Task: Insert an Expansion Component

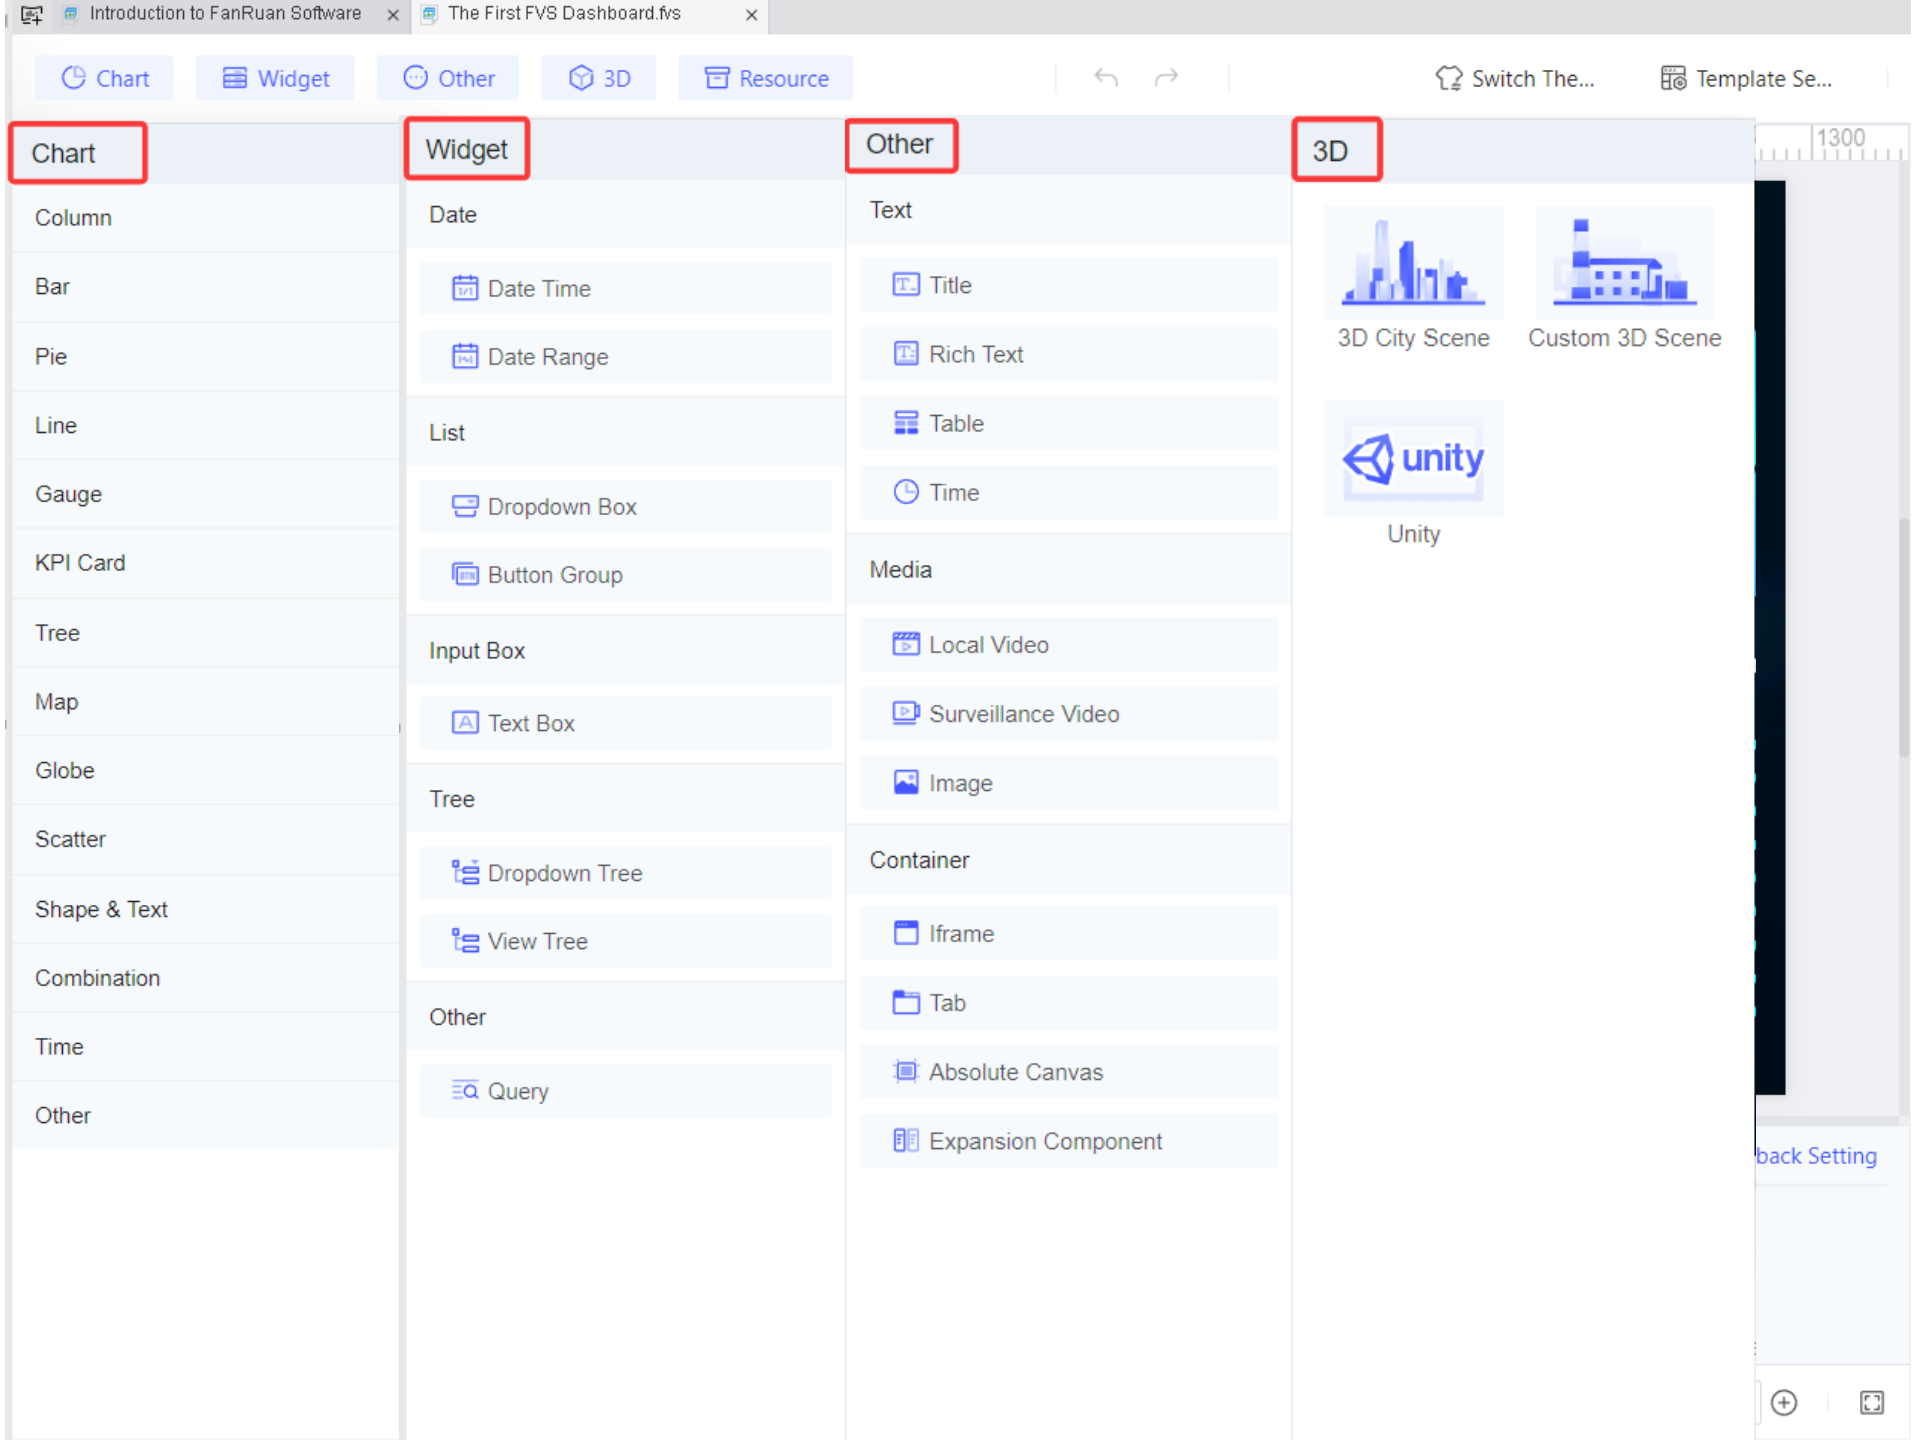Action: 1045,1141
